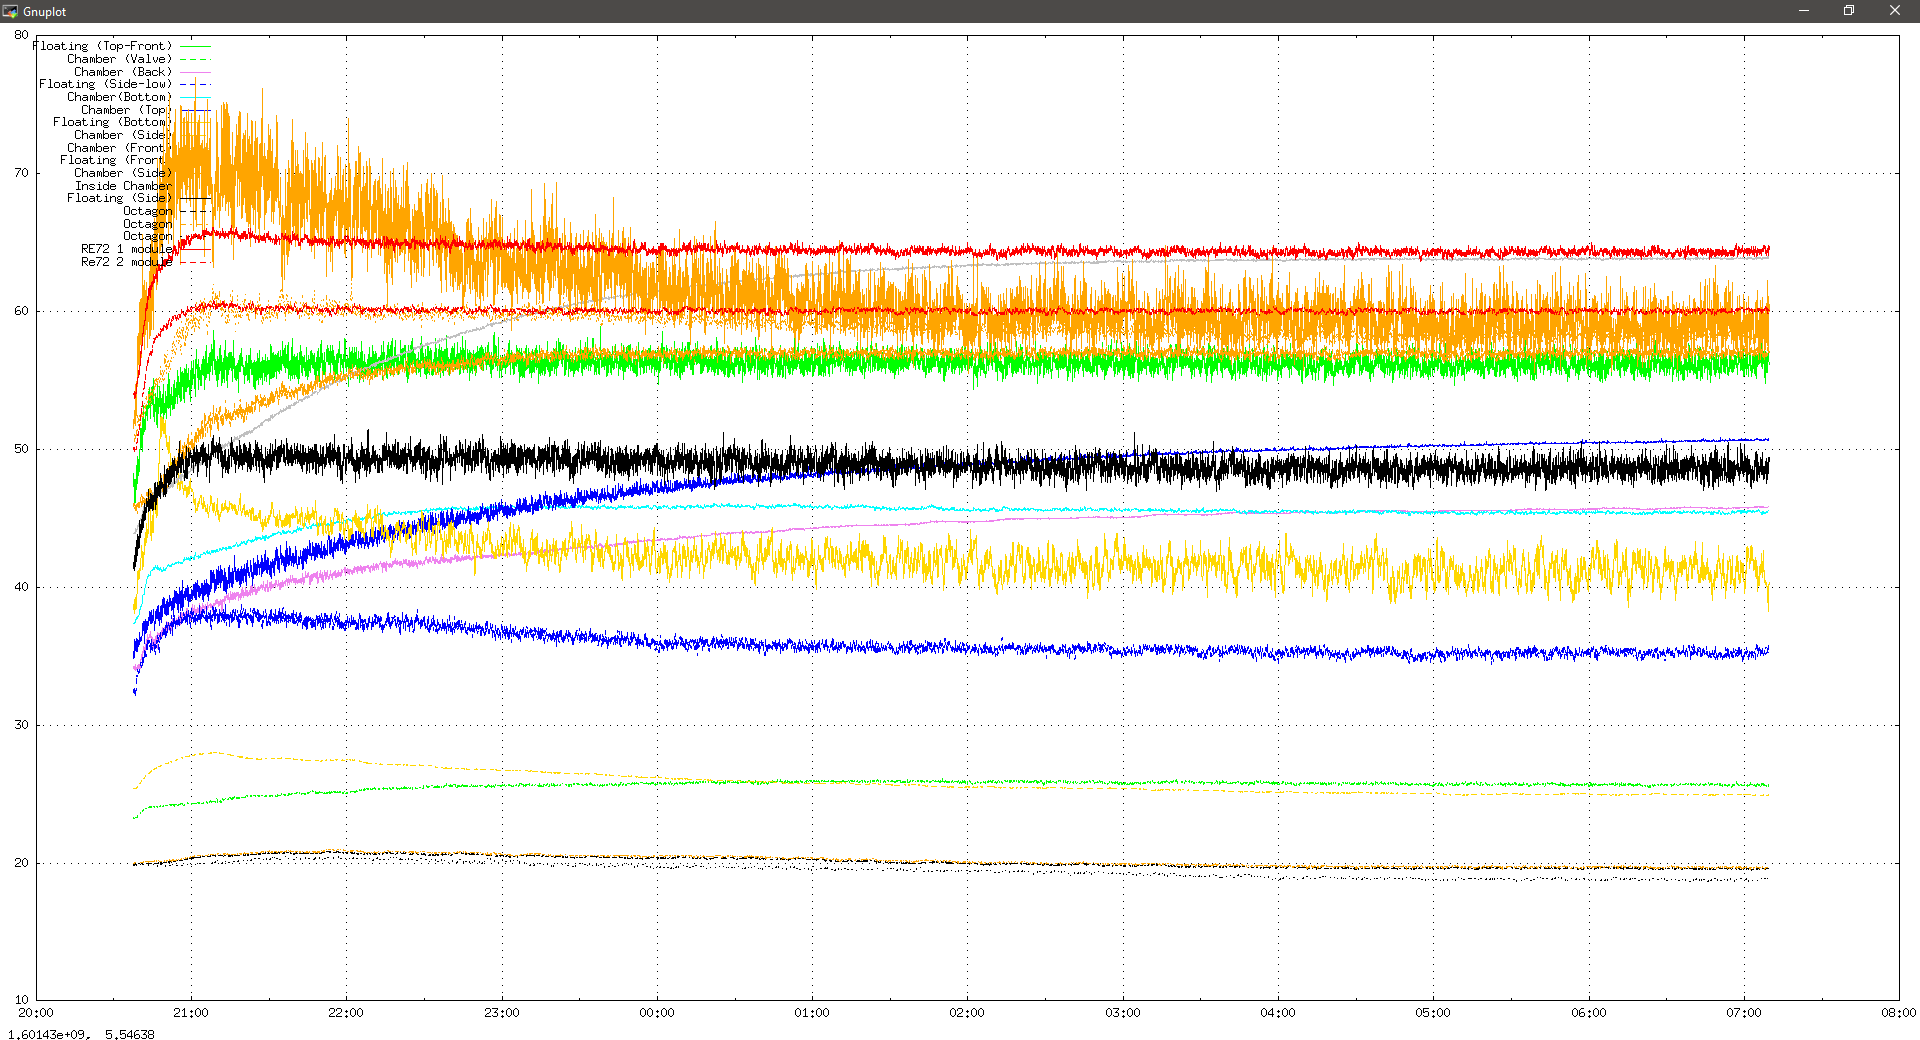Toggle the Chamber (Top) legend entry
Viewport: 1920px width, 1040px height.
(126, 110)
